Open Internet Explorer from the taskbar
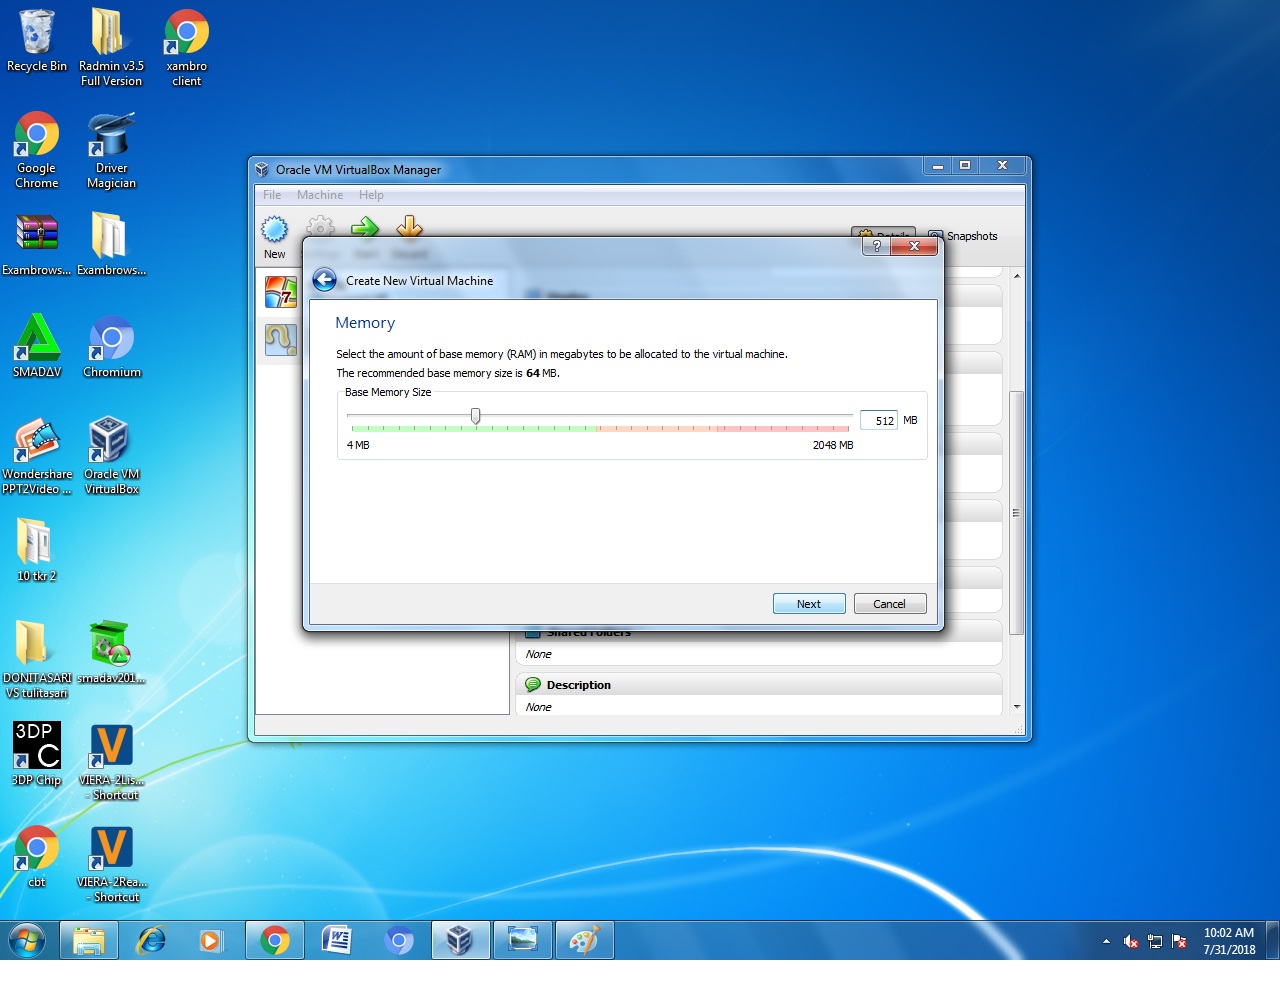The width and height of the screenshot is (1280, 1002). click(151, 940)
